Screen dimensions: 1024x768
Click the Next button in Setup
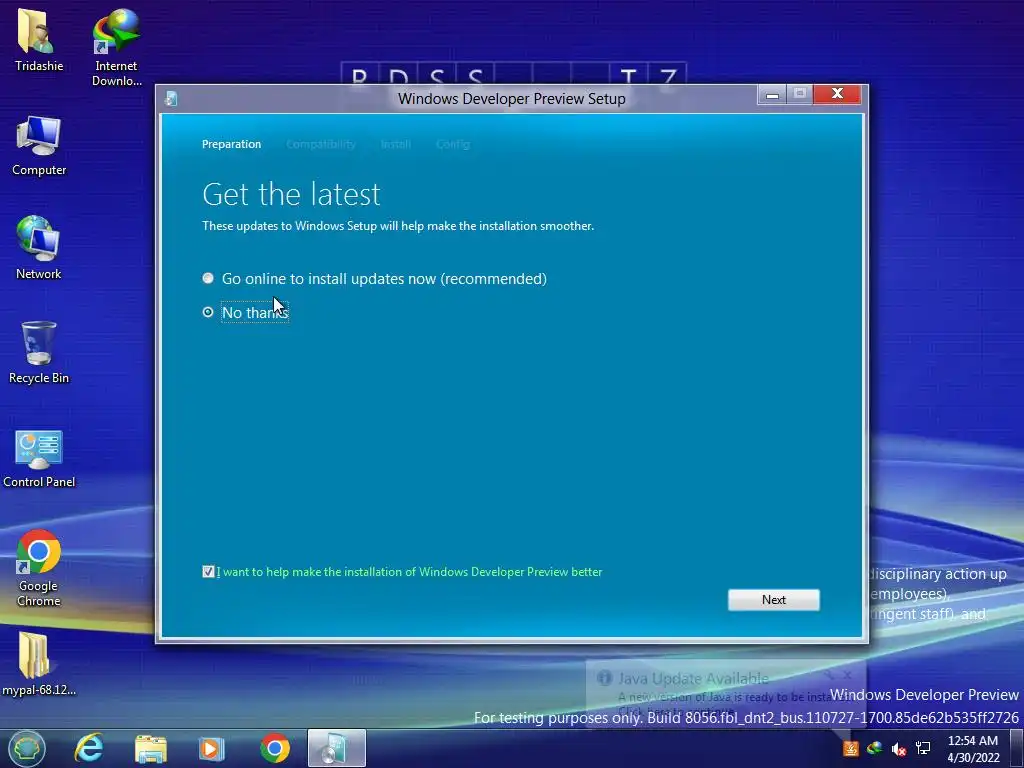(774, 600)
